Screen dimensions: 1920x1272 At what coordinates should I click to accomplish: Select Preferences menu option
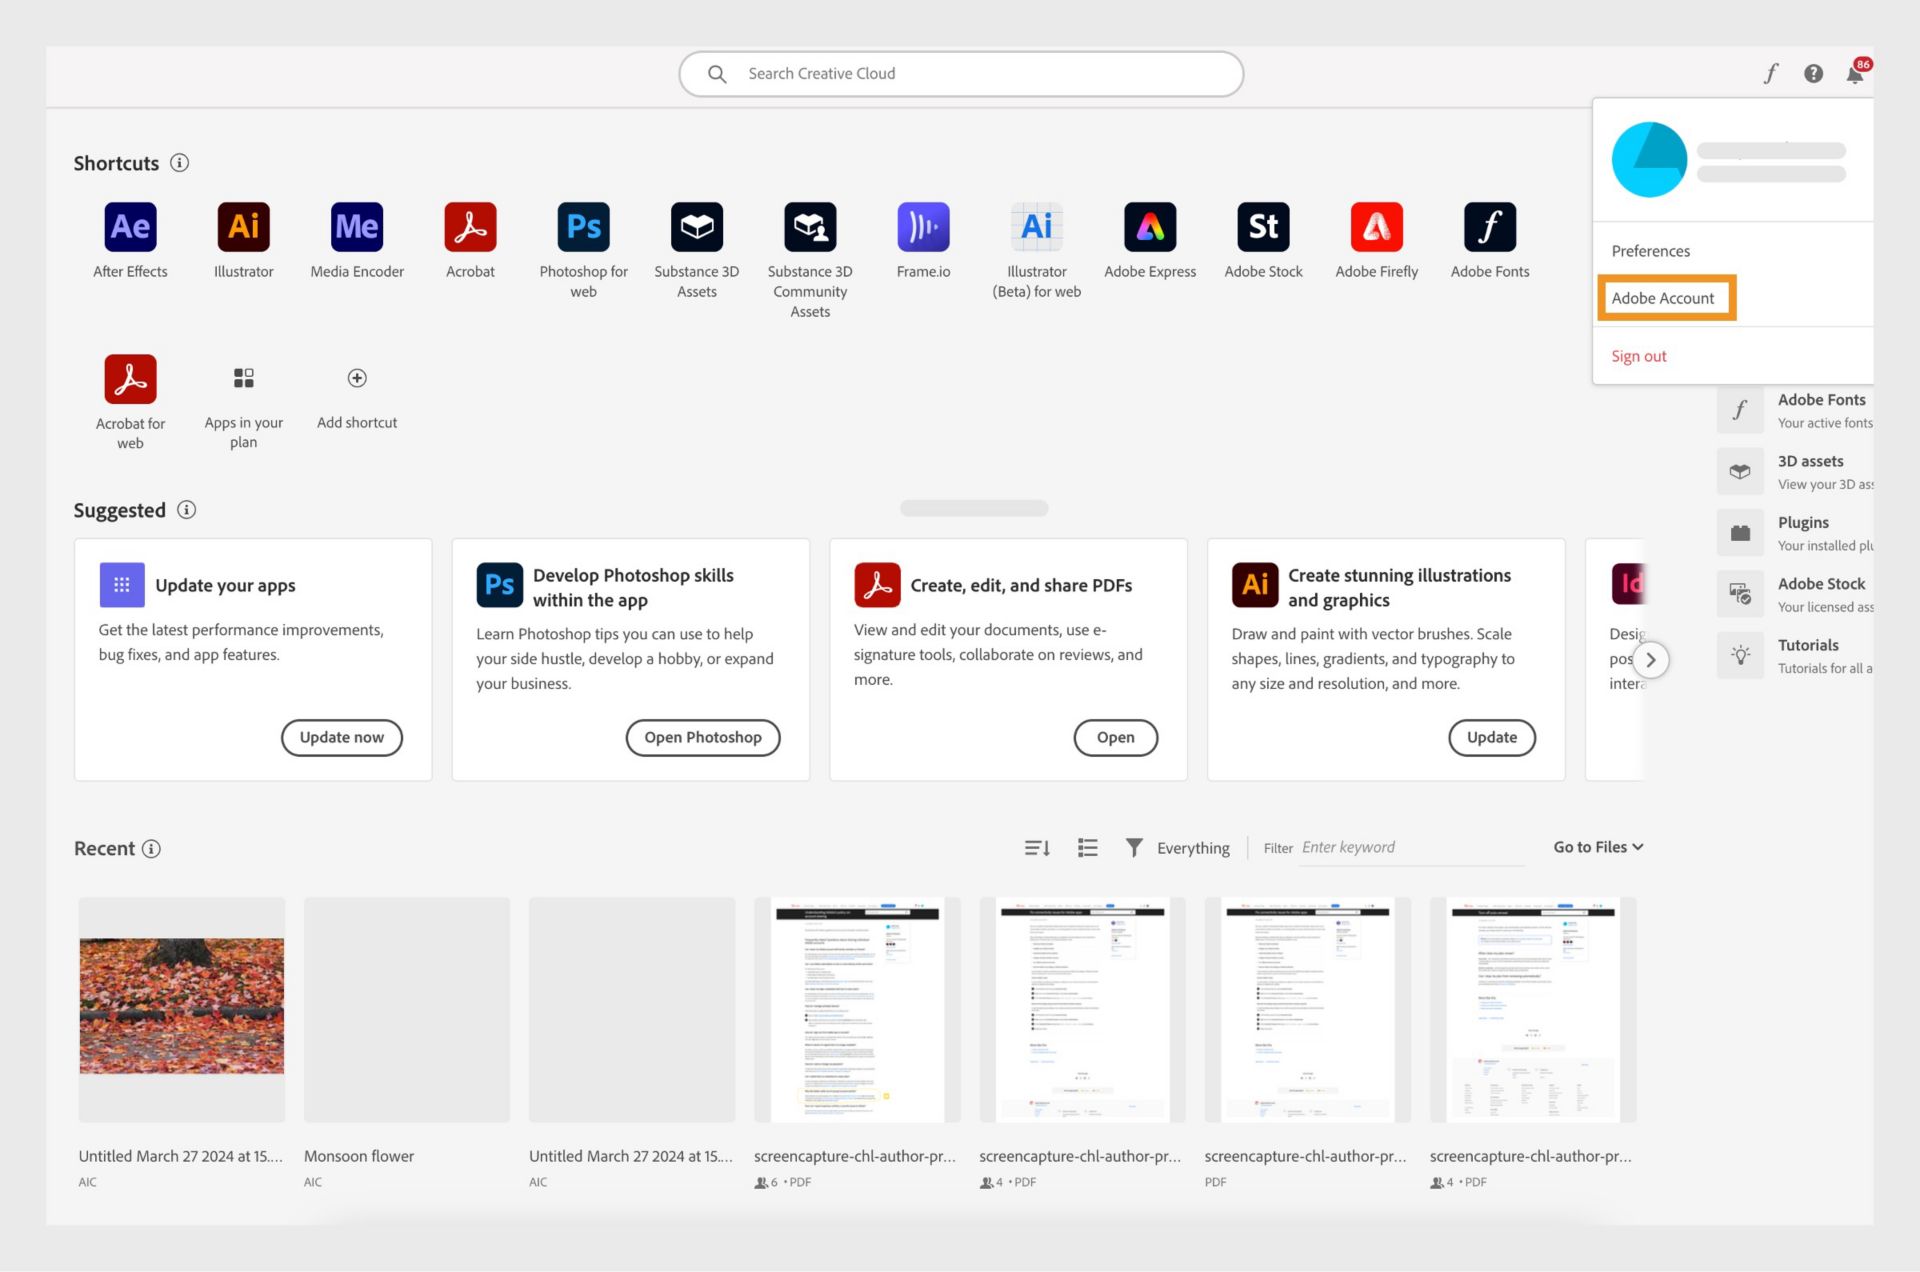[1650, 250]
